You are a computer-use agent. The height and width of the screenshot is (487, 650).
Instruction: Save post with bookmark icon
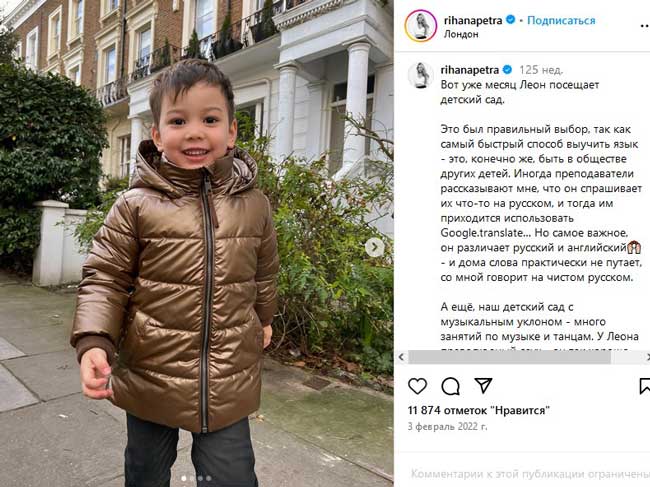(x=645, y=386)
